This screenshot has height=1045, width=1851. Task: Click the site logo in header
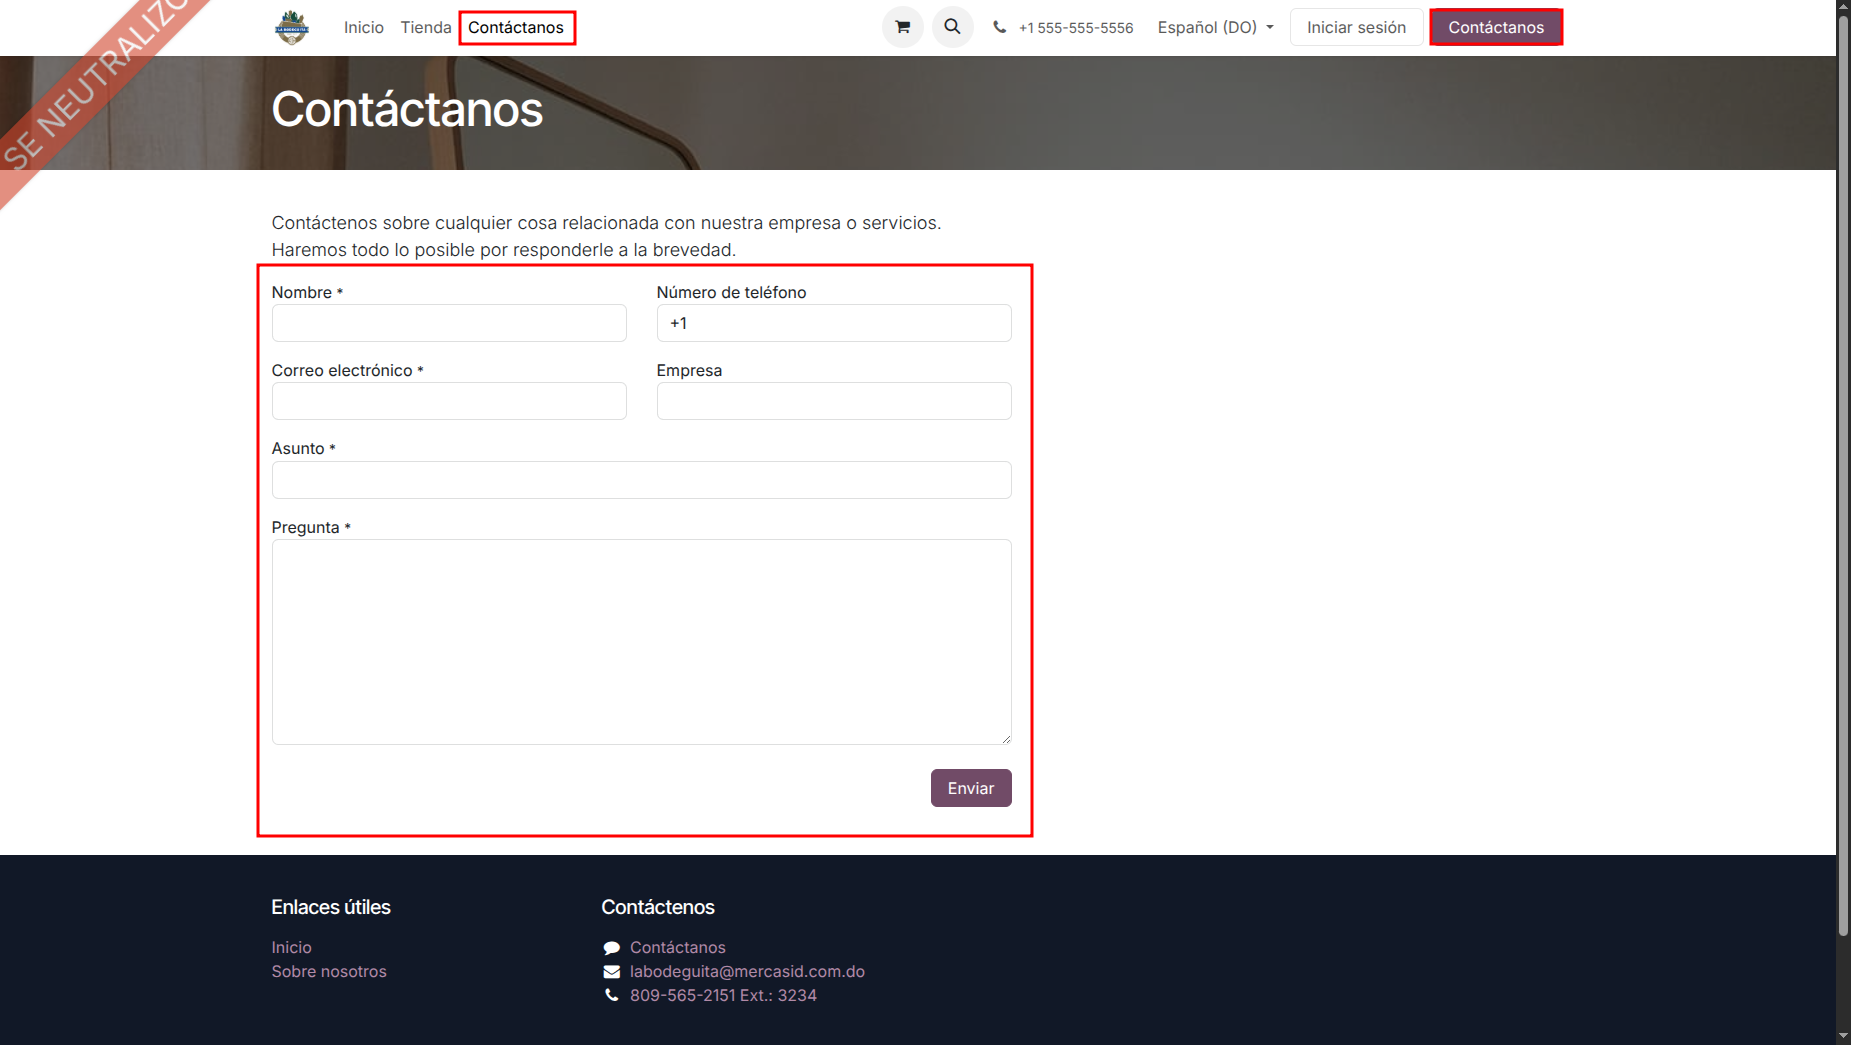click(292, 27)
